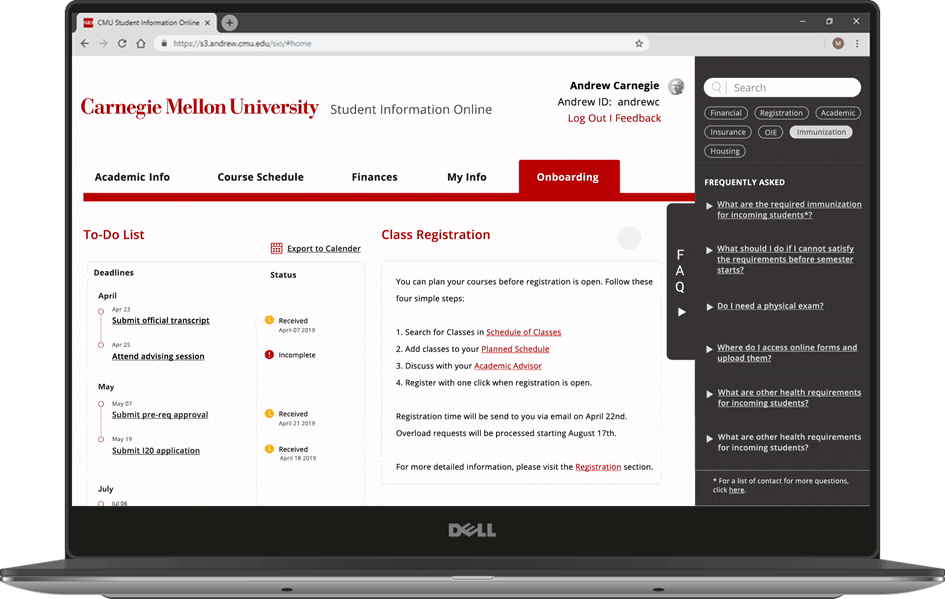Toggle the Academic filter tag
This screenshot has width=945, height=599.
tap(838, 113)
